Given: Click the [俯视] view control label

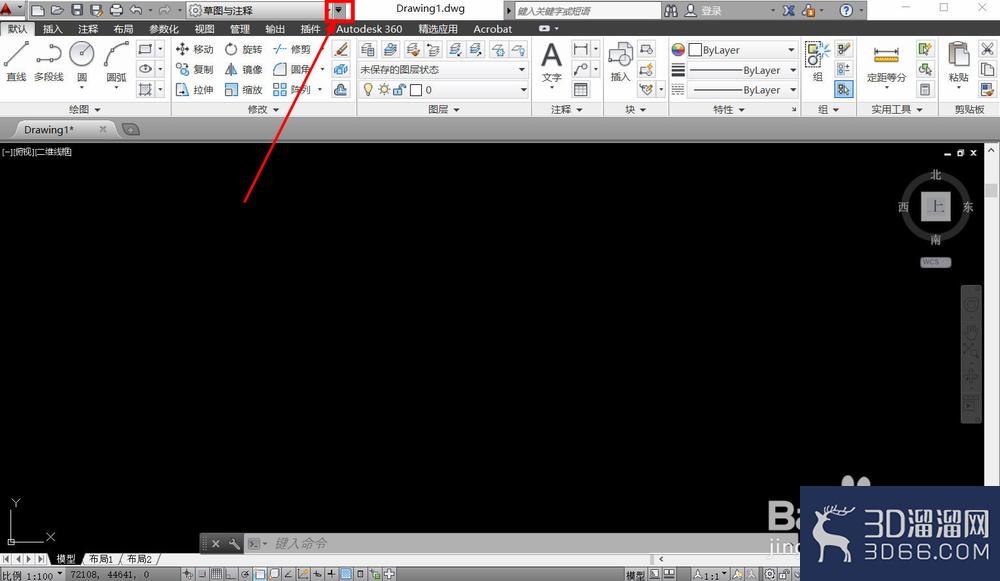Looking at the screenshot, I should tap(24, 152).
